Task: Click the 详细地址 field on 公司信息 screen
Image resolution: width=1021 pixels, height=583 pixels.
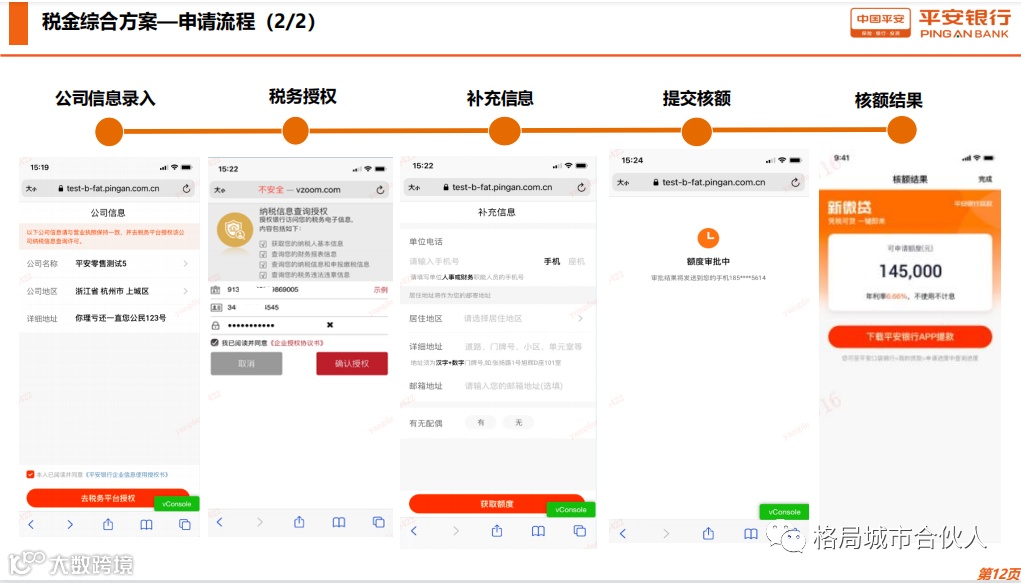Action: (x=109, y=318)
